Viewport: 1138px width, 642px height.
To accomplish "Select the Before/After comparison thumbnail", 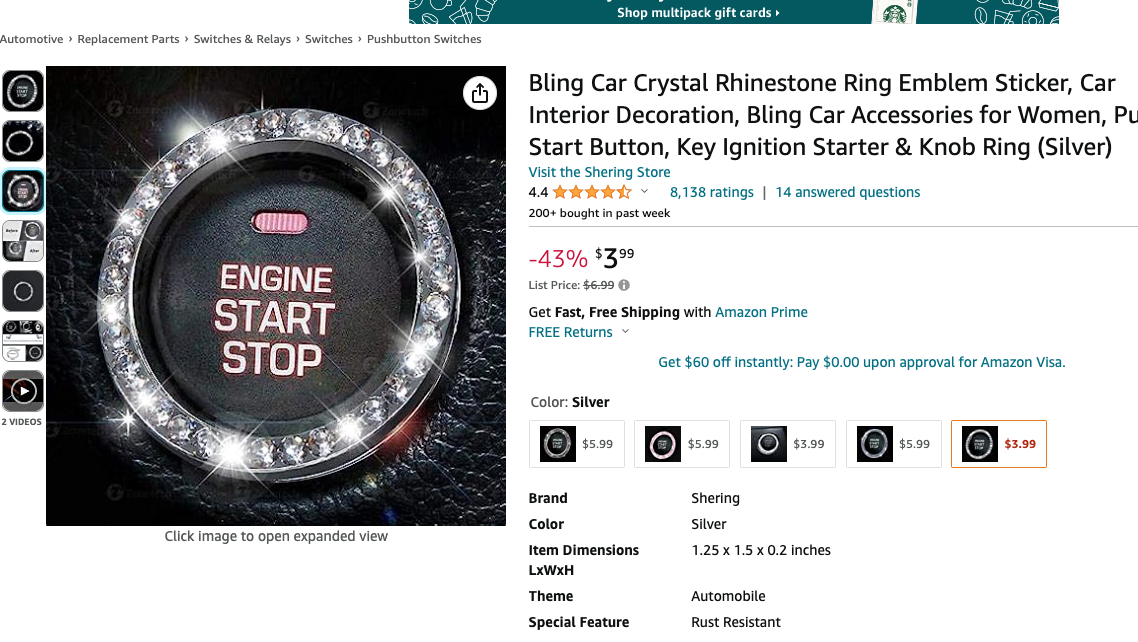I will tap(23, 241).
